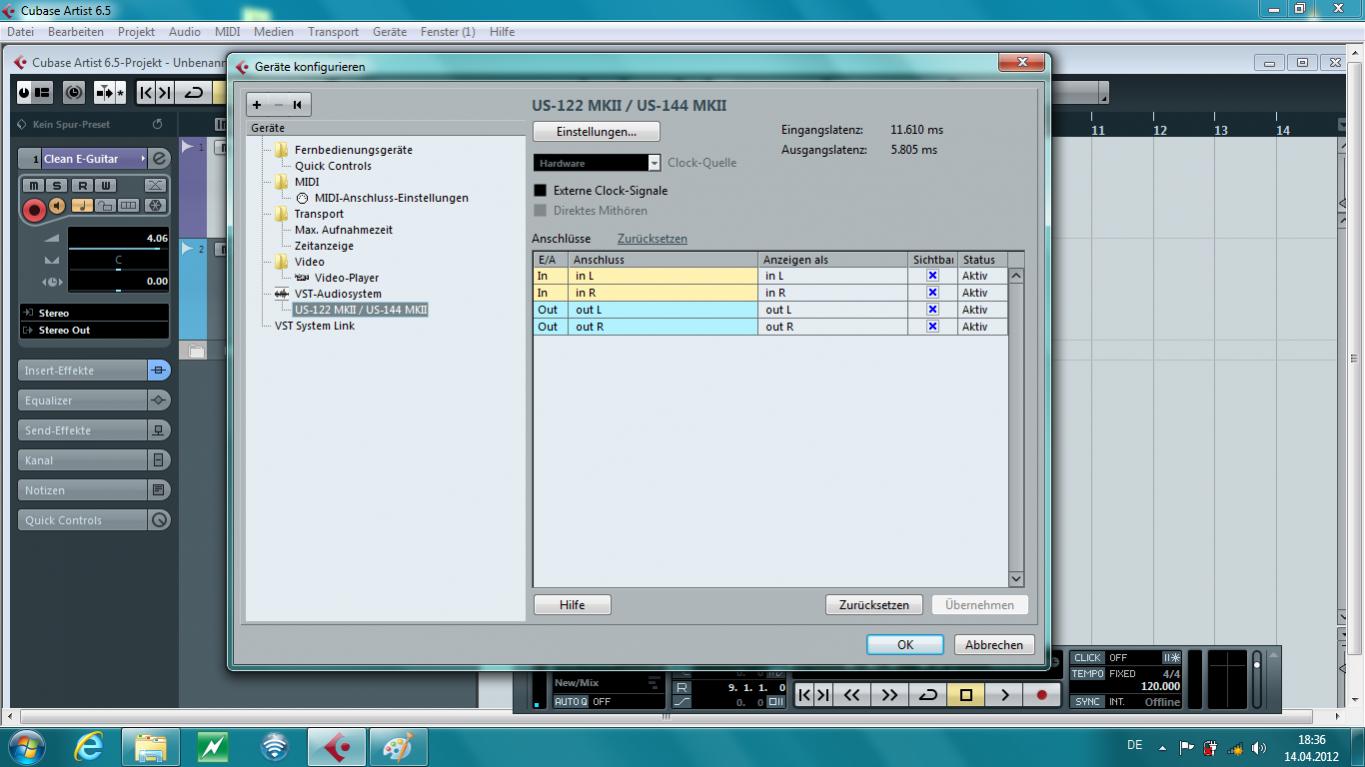The height and width of the screenshot is (767, 1365).
Task: Click the record button in transport panel
Action: 1041,695
